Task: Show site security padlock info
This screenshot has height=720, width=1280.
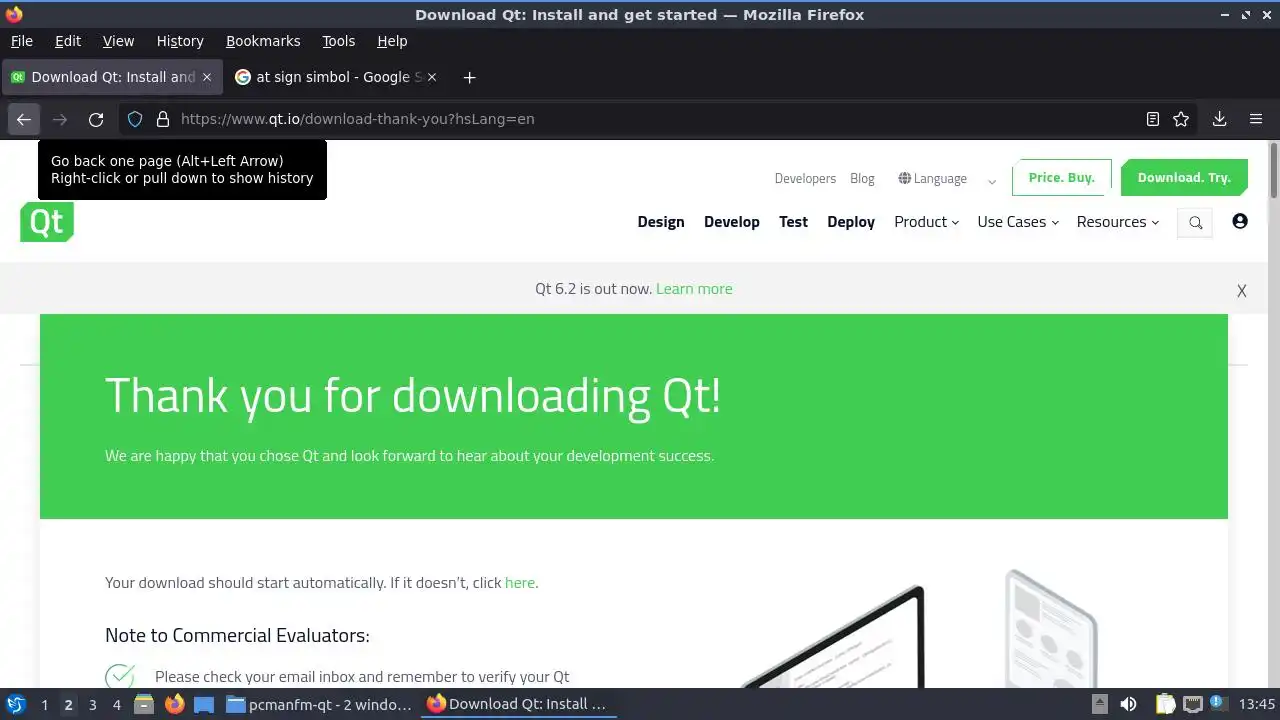Action: 163,119
